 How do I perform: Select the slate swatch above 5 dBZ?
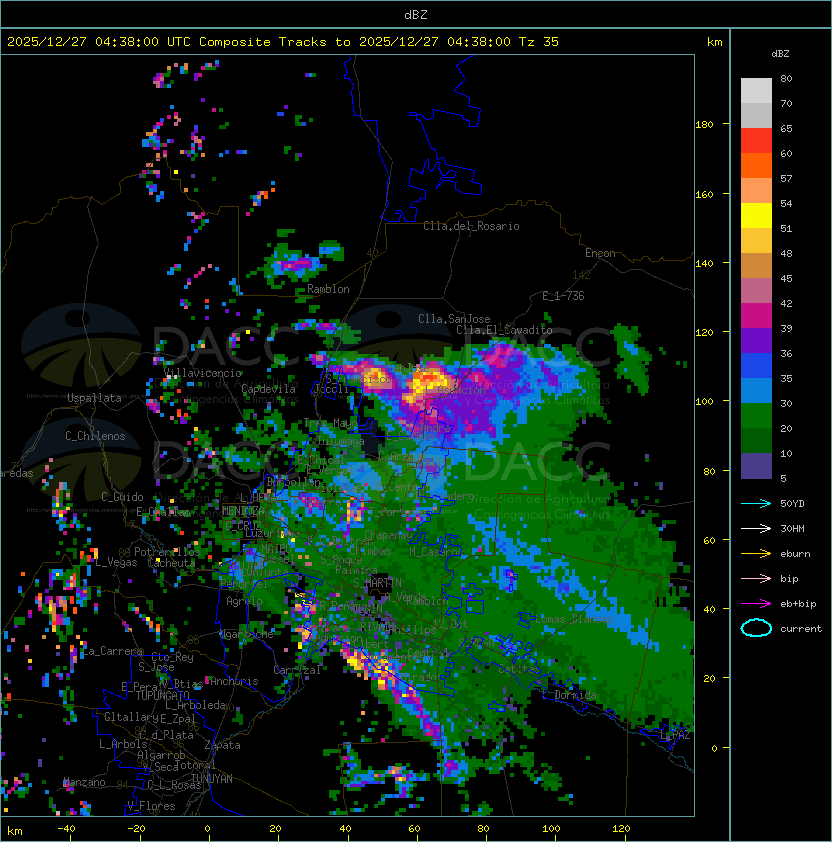coord(756,466)
